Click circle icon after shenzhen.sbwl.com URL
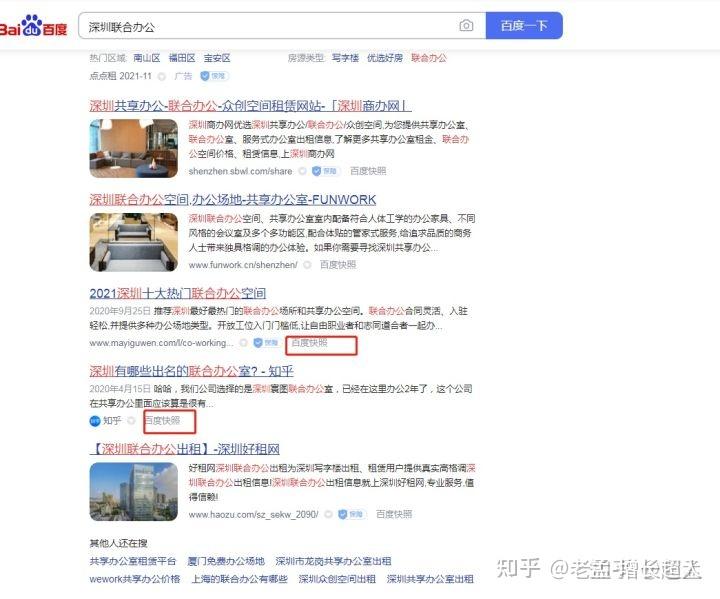 [x=302, y=171]
